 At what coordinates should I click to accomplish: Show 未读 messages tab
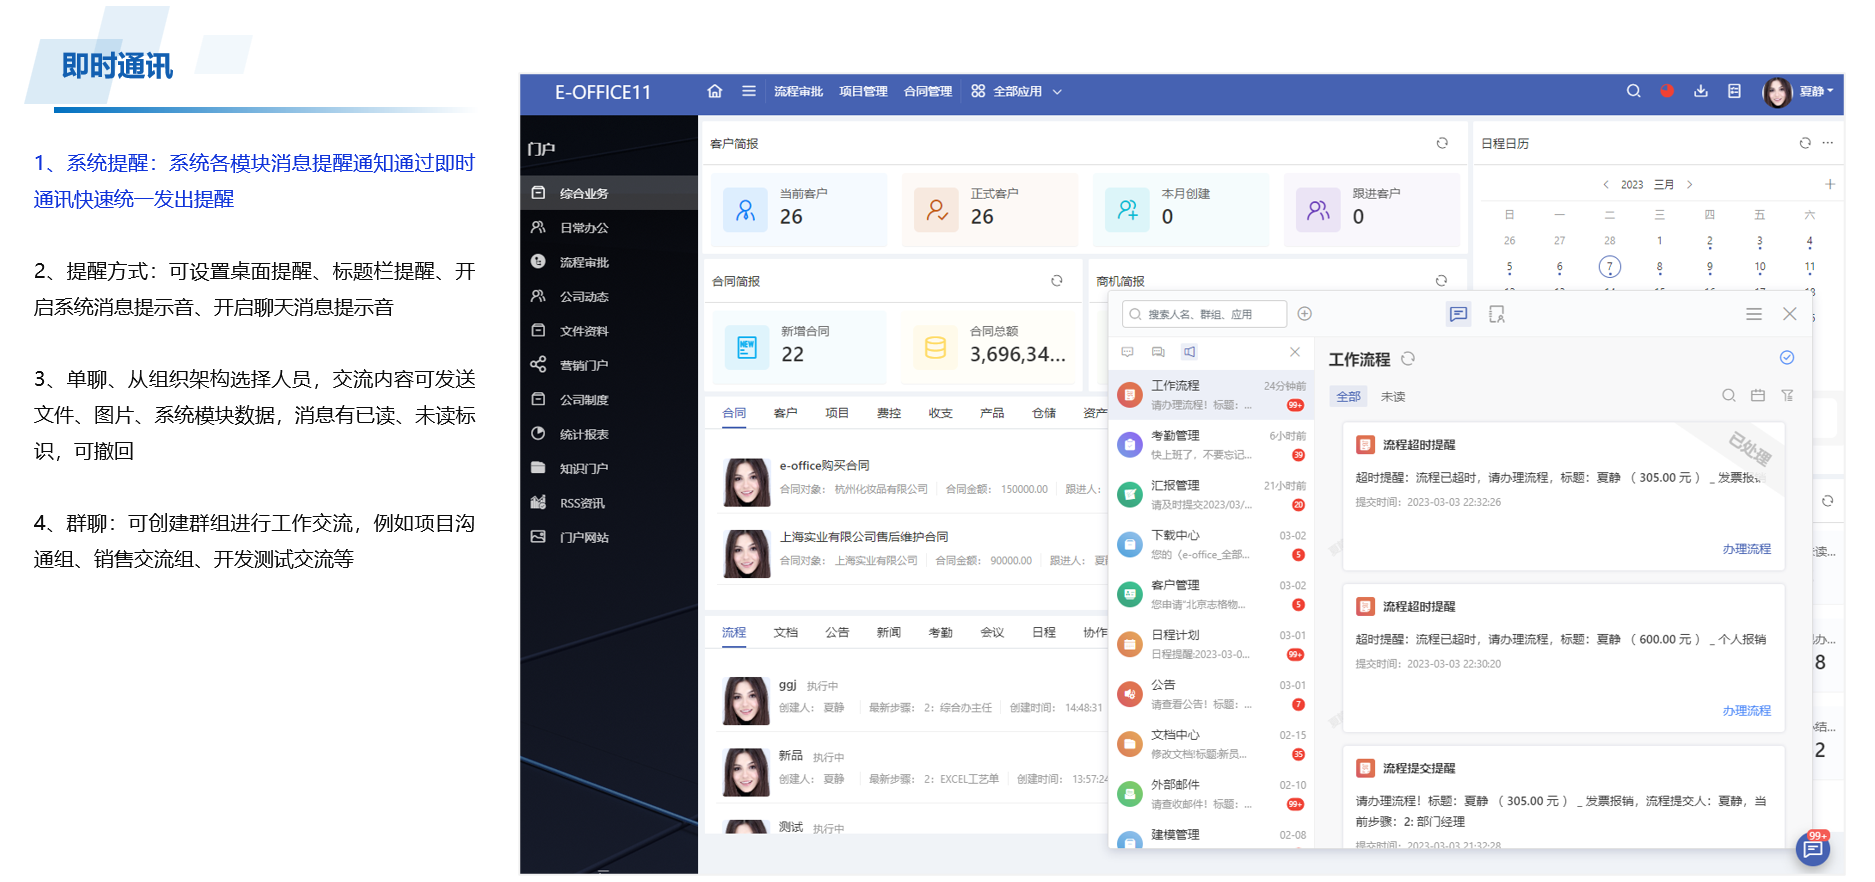1393,397
